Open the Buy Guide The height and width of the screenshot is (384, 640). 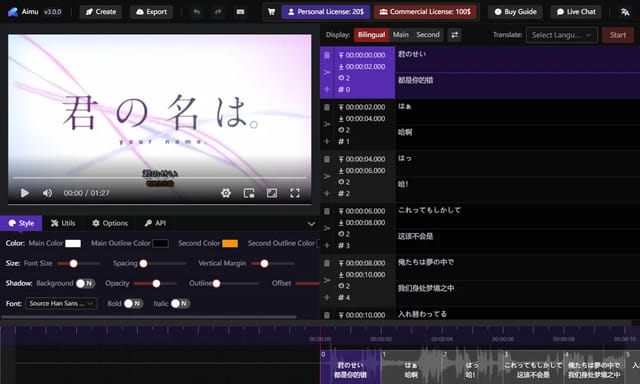coord(516,12)
